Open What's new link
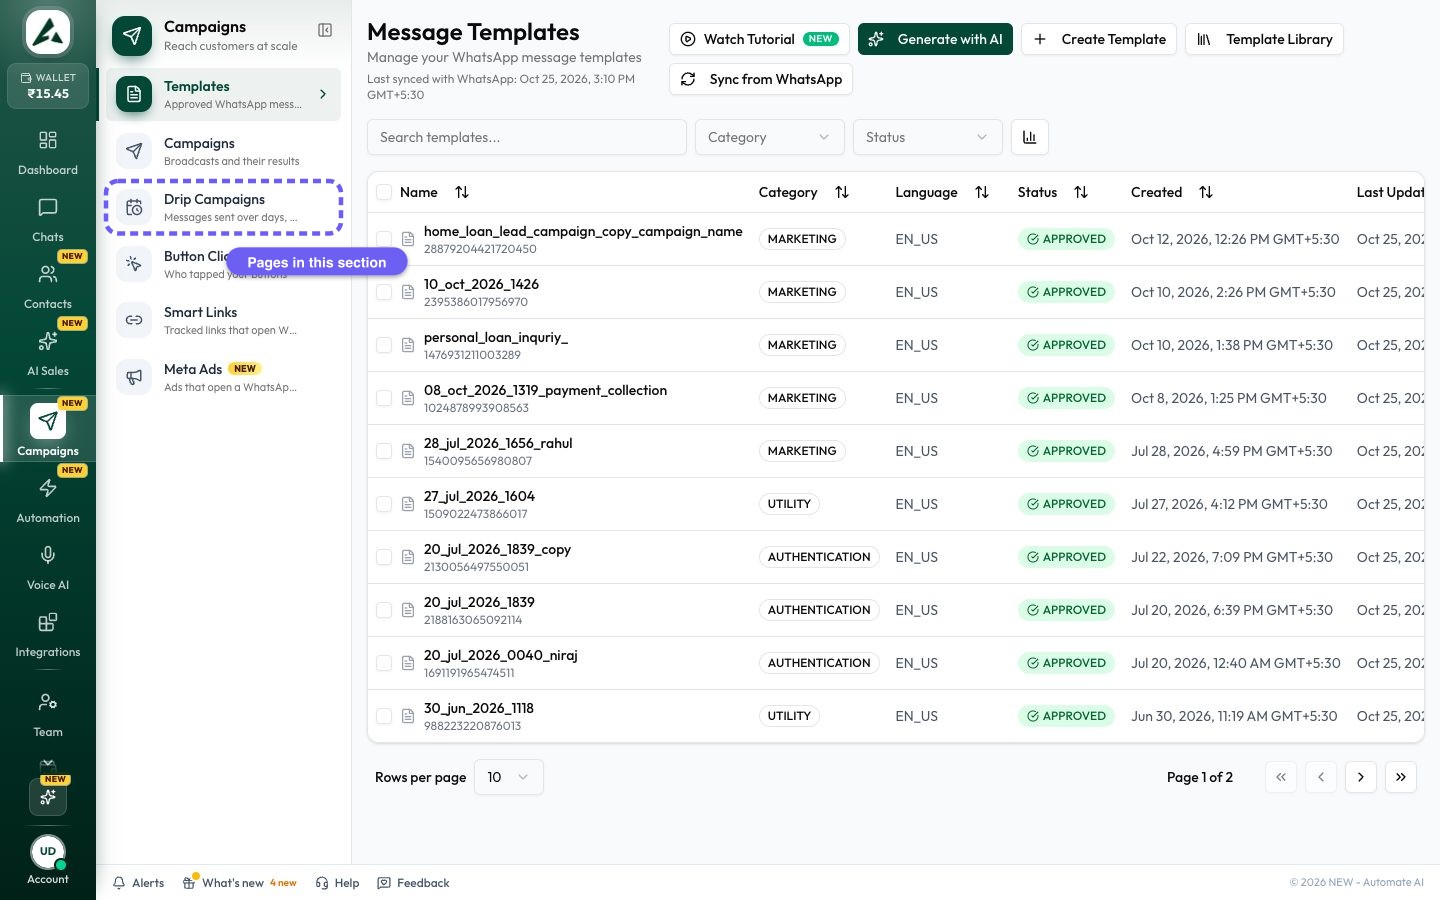The image size is (1440, 900). (240, 883)
